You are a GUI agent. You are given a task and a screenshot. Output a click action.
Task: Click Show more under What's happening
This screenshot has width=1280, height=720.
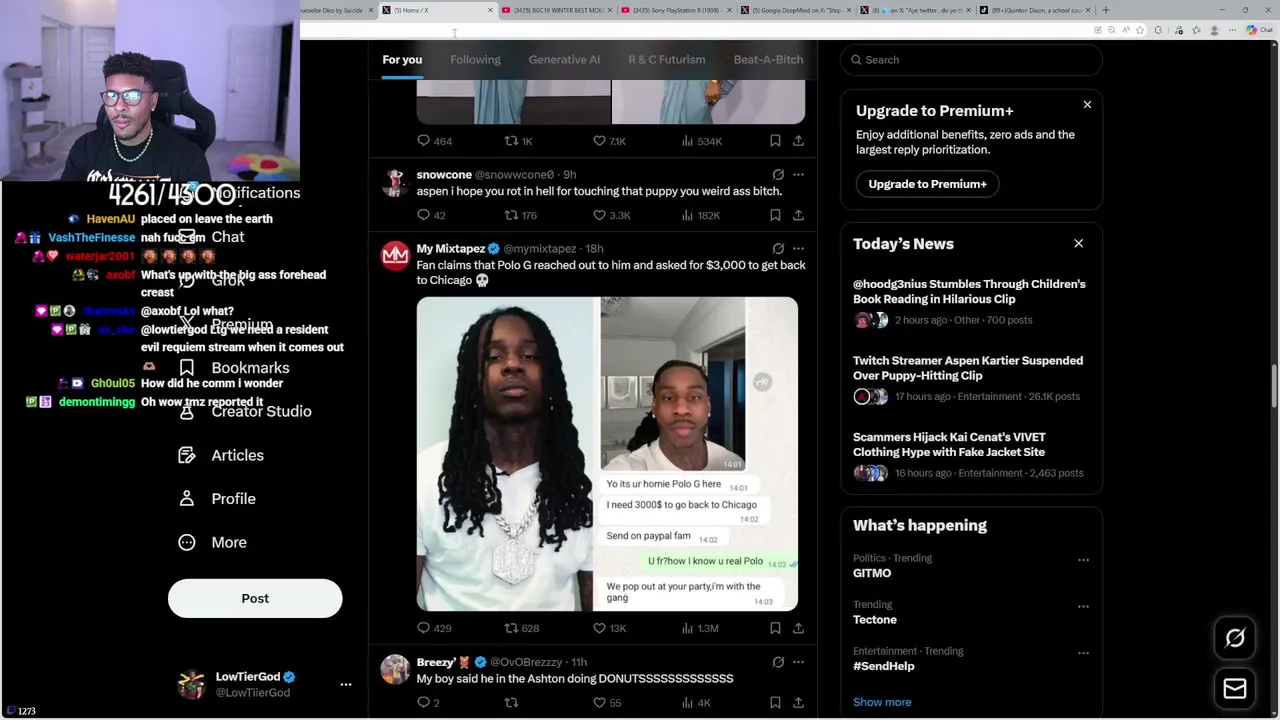pos(882,702)
